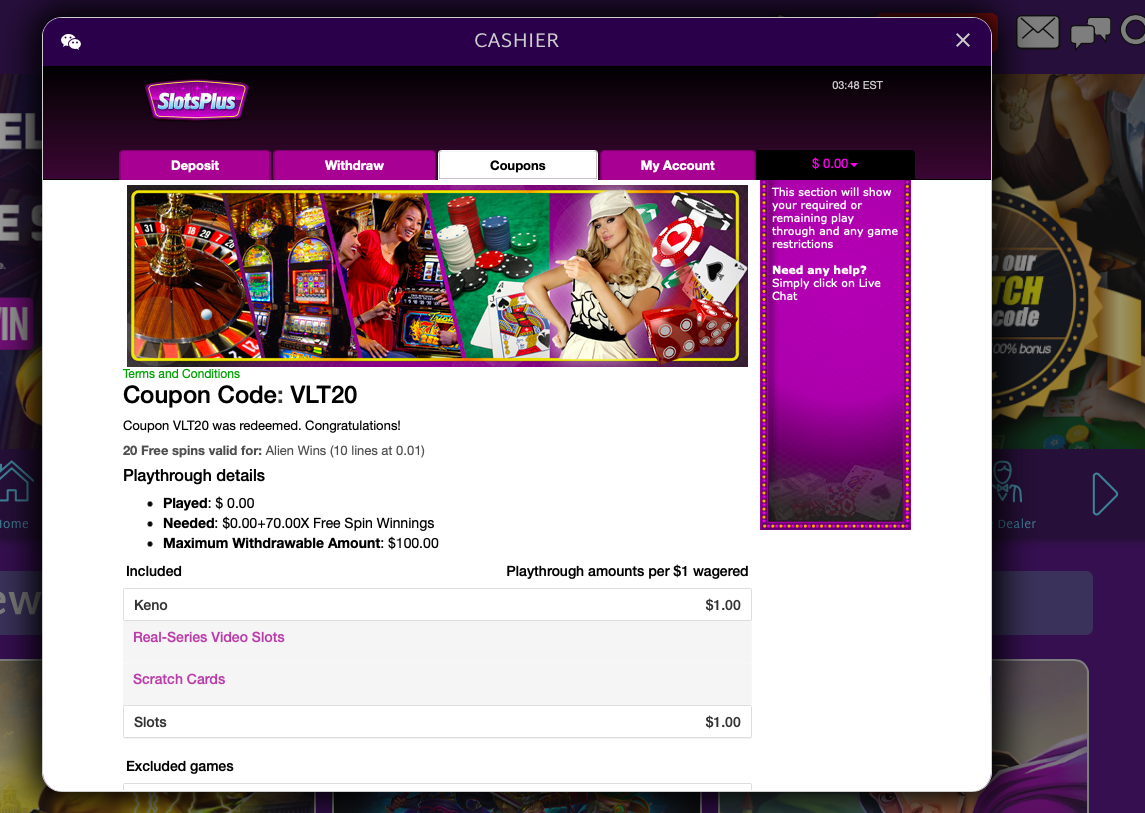The width and height of the screenshot is (1145, 813).
Task: Go to the My Account tab
Action: pyautogui.click(x=677, y=165)
